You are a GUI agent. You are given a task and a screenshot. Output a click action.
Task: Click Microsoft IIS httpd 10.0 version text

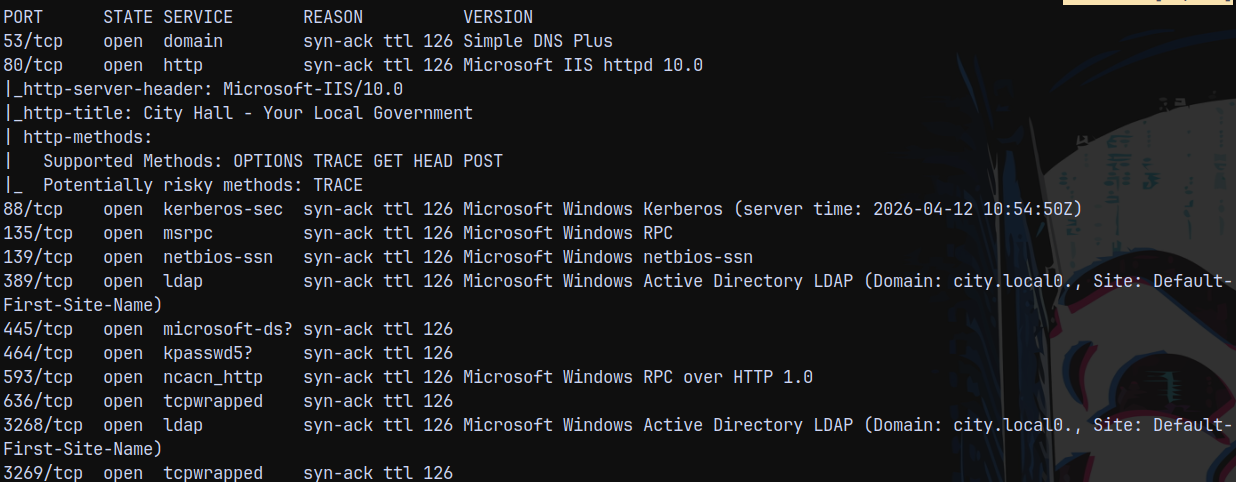point(583,65)
